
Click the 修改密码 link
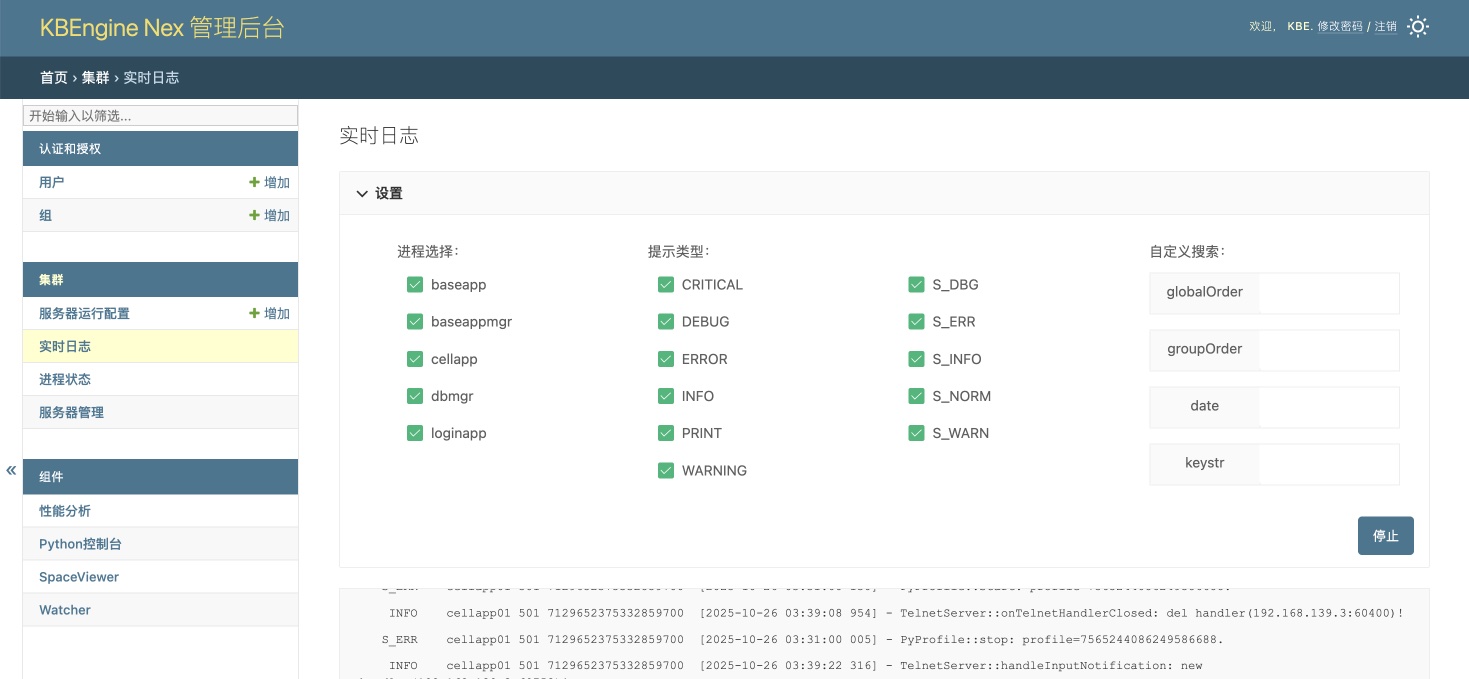click(1340, 27)
